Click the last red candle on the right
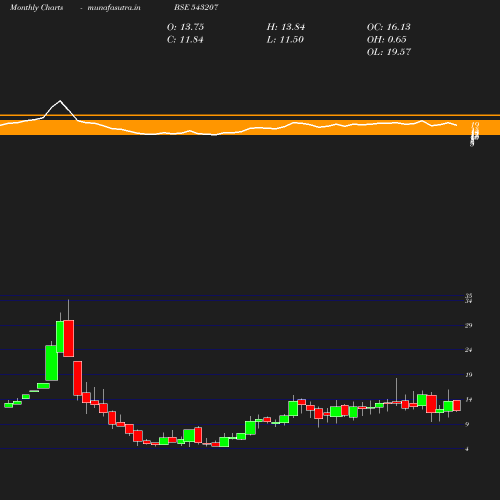 point(457,406)
